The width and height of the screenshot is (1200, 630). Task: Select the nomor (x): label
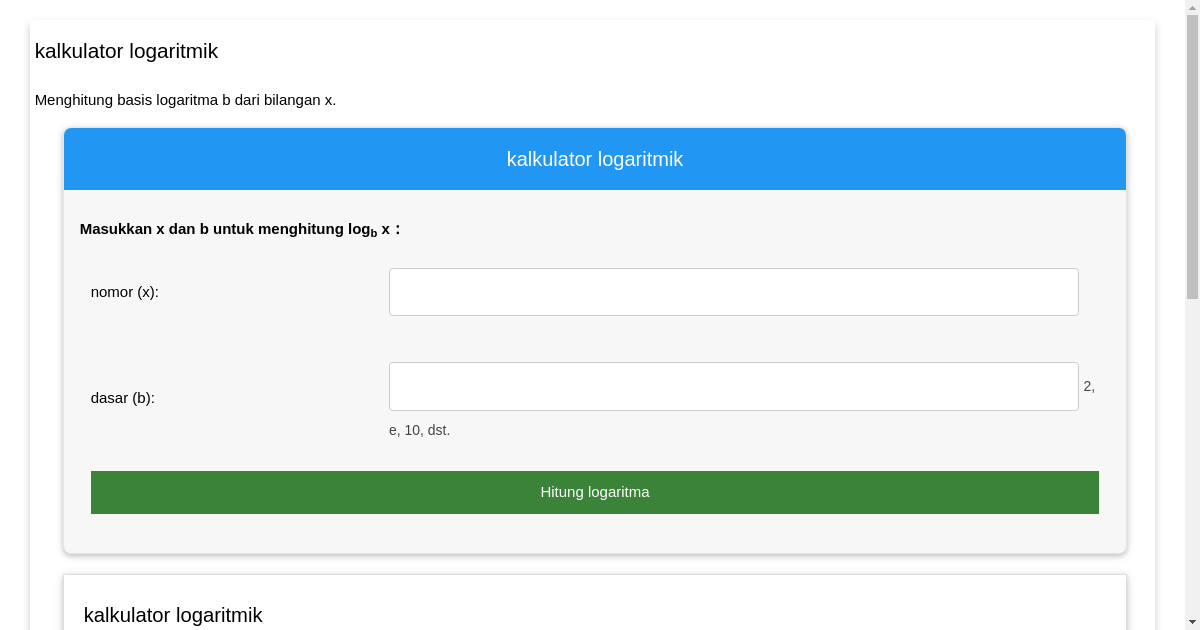(x=124, y=292)
